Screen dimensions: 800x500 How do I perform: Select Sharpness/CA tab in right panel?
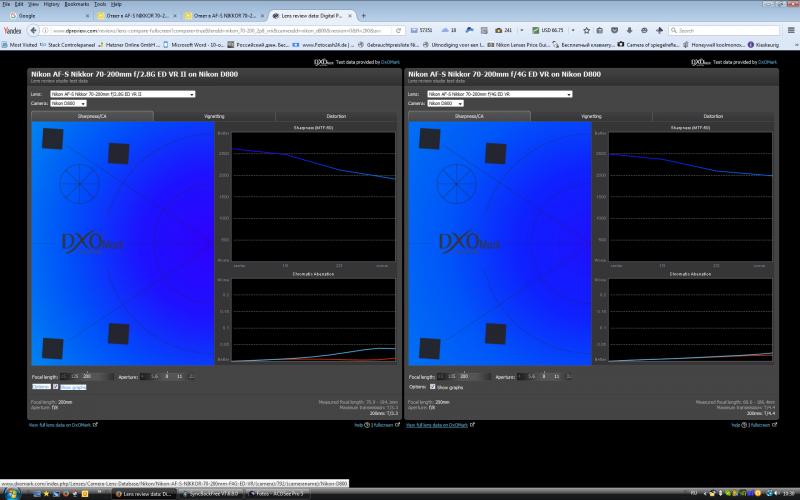coord(469,116)
